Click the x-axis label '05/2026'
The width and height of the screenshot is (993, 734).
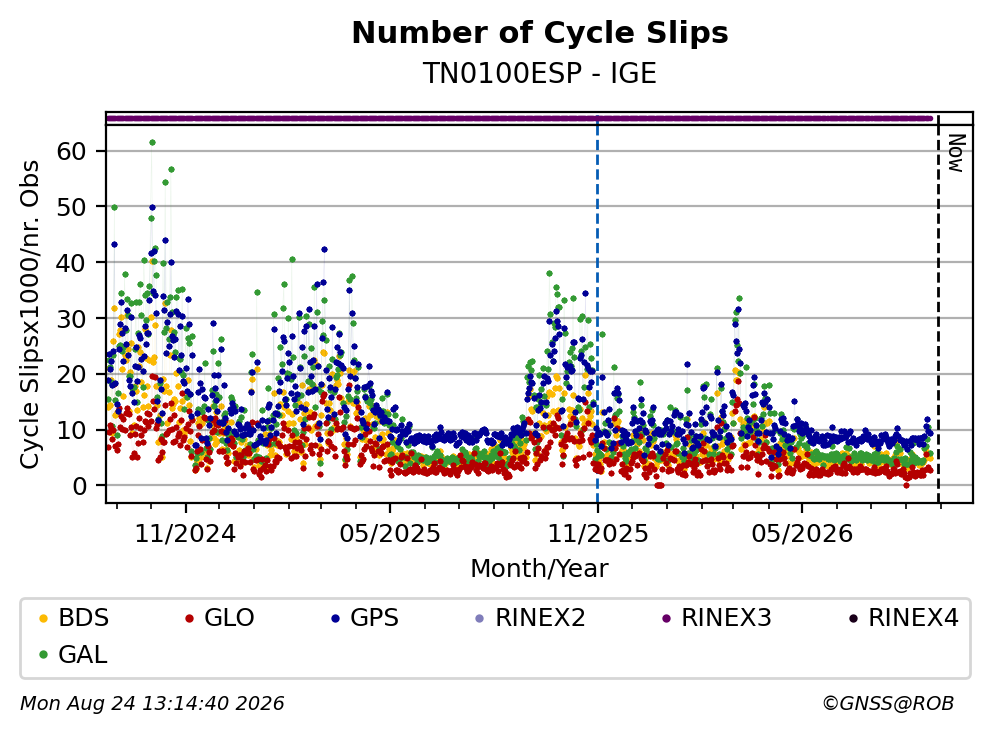802,534
